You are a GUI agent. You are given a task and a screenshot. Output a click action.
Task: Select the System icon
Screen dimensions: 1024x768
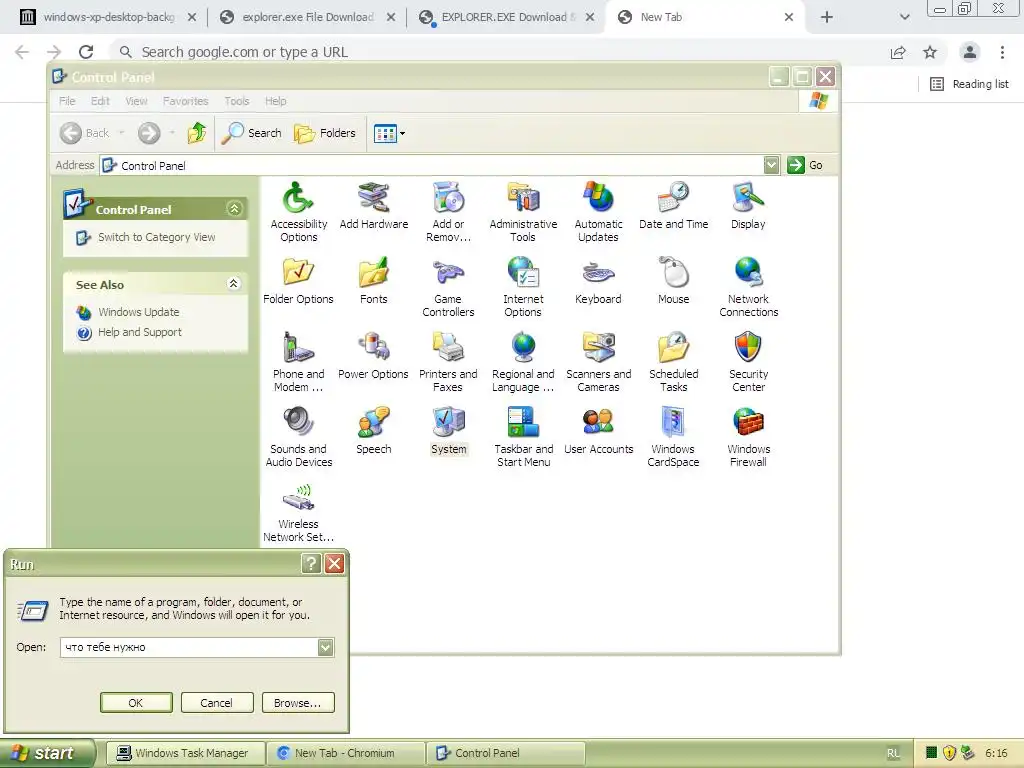[x=449, y=431]
